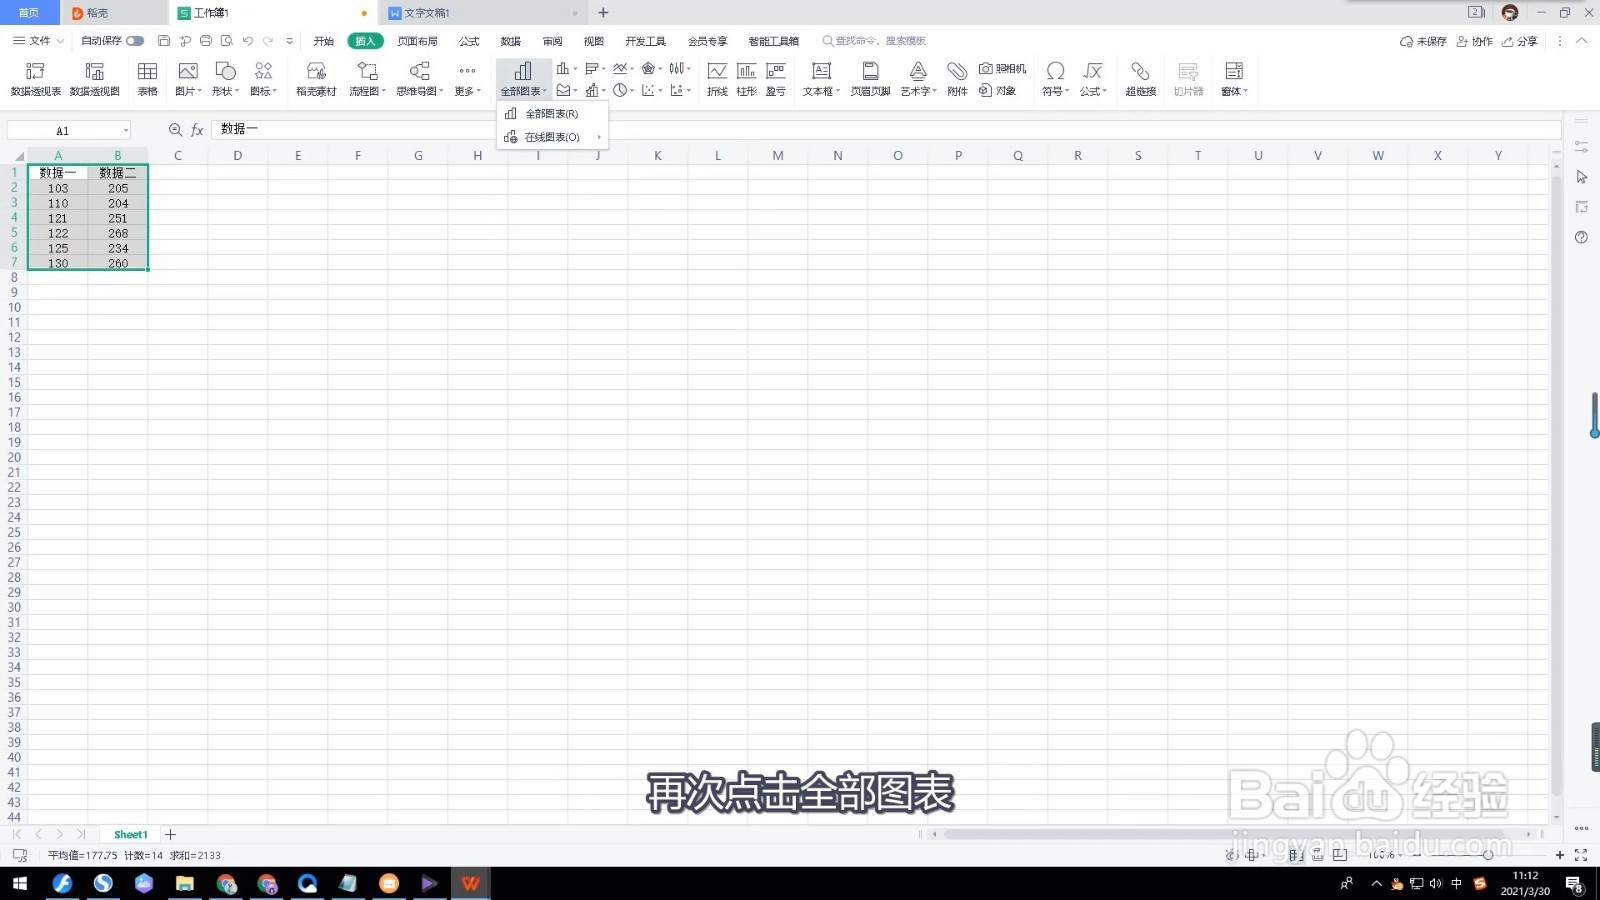Image resolution: width=1600 pixels, height=900 pixels.
Task: Open the 图标 icons dropdown
Action: point(263,78)
